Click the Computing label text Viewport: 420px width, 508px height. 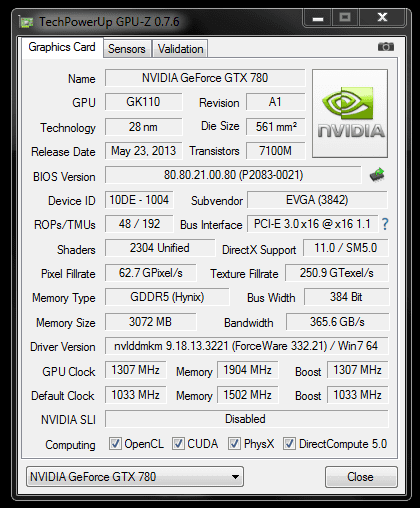coord(70,445)
